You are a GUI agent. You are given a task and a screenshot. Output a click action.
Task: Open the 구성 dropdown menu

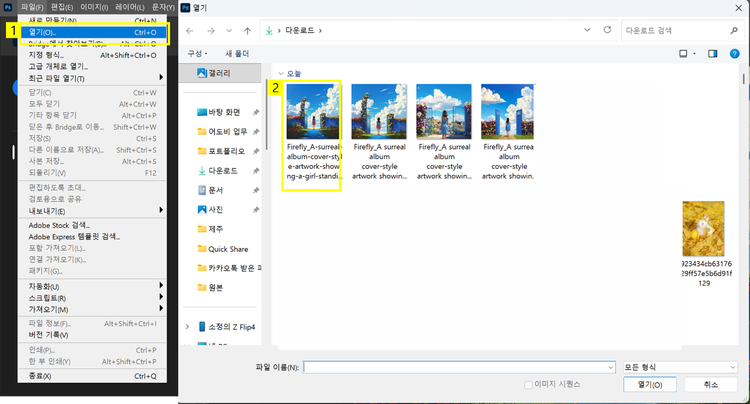click(197, 54)
